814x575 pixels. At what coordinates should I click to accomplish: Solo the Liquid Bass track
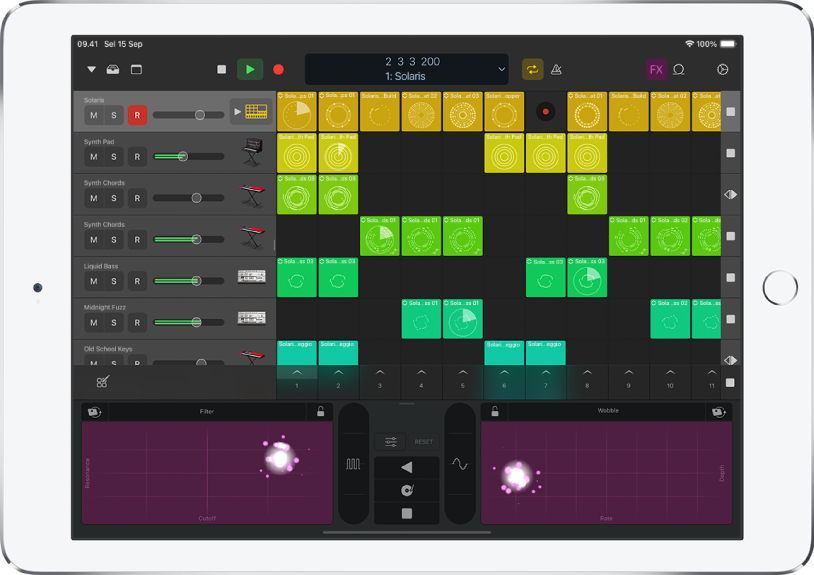click(114, 281)
